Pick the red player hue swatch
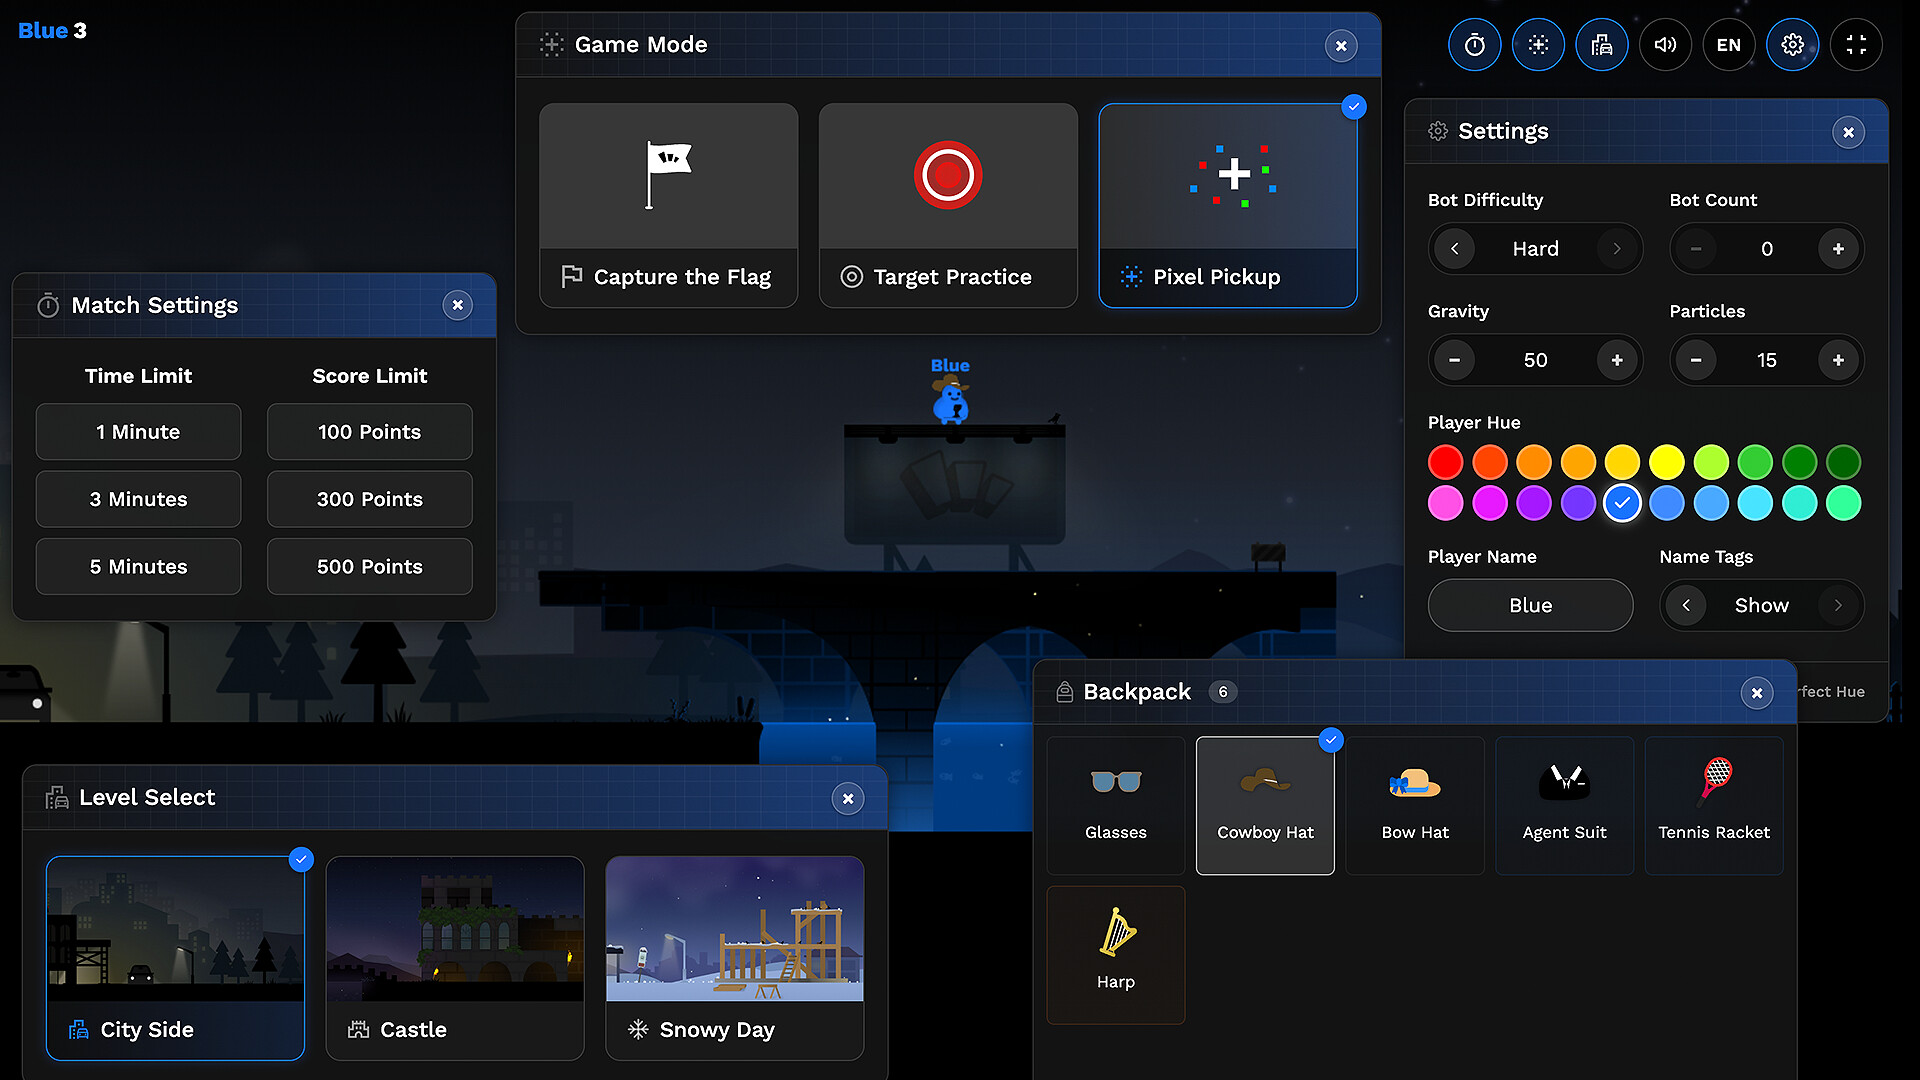Image resolution: width=1920 pixels, height=1080 pixels. coord(1445,462)
